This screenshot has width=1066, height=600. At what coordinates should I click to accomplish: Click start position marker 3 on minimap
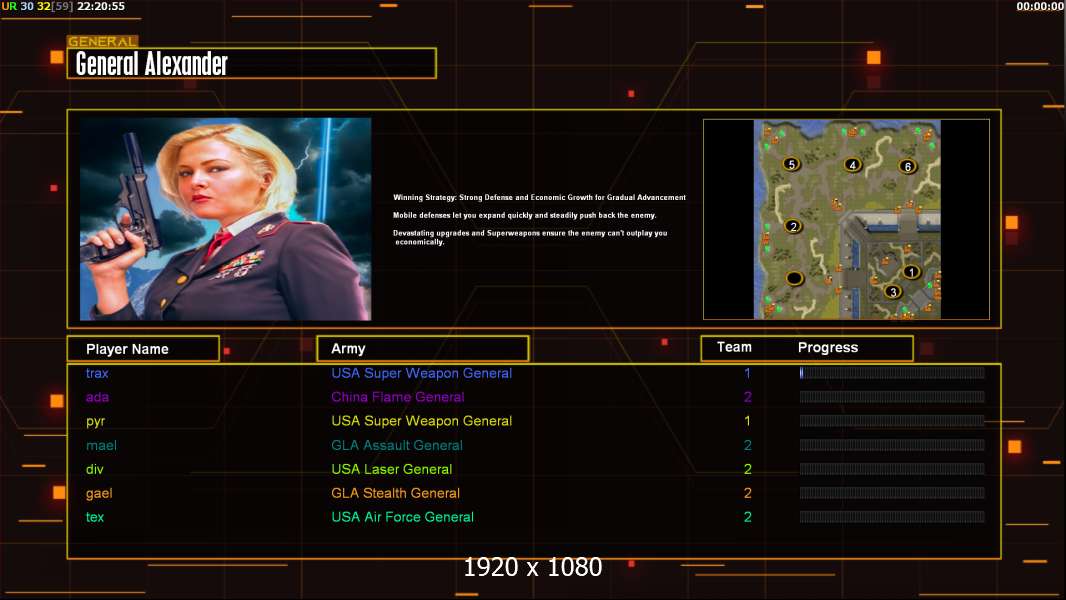point(893,292)
